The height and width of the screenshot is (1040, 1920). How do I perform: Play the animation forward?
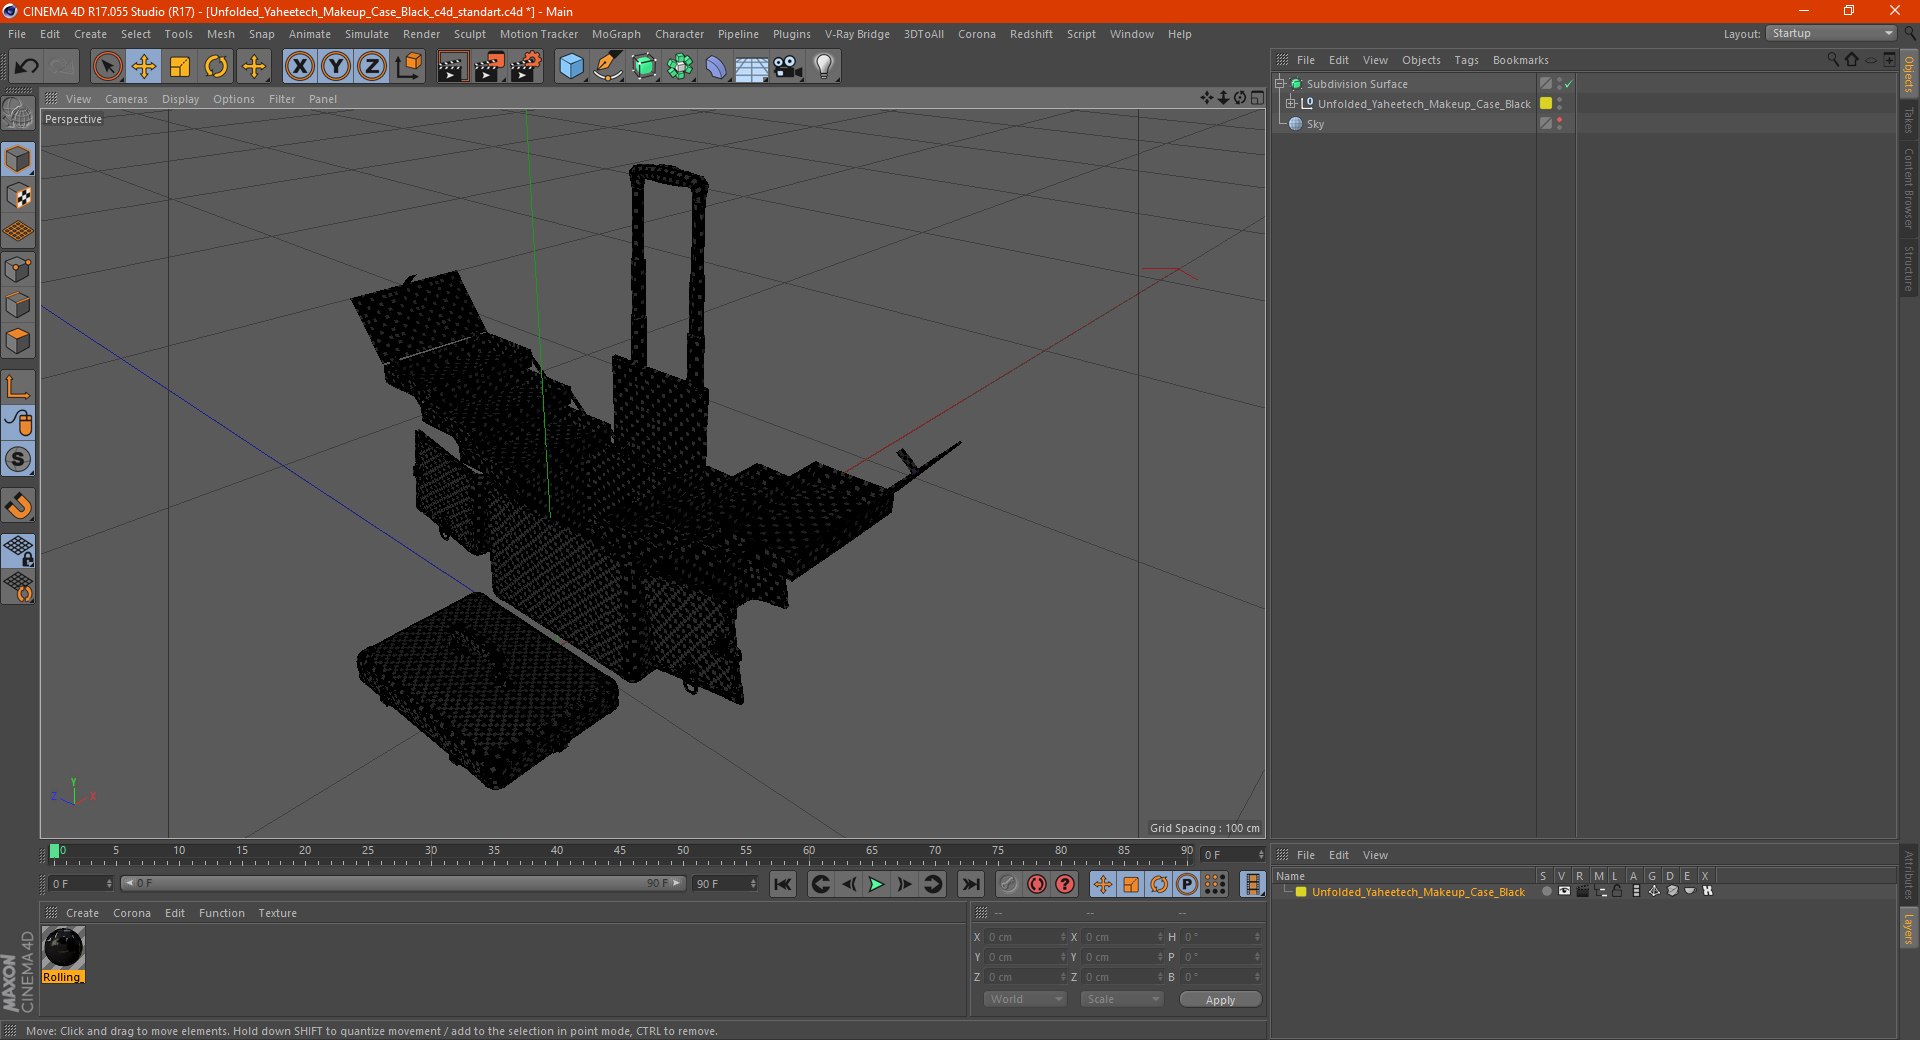(x=876, y=884)
